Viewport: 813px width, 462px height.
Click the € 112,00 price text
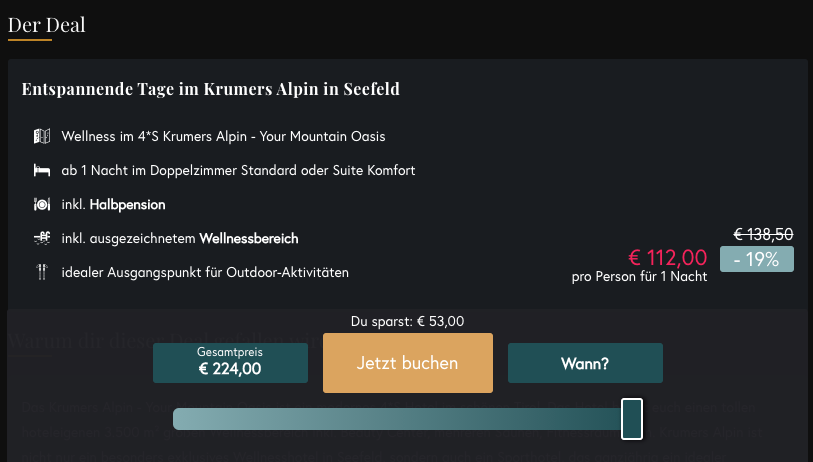pyautogui.click(x=667, y=258)
